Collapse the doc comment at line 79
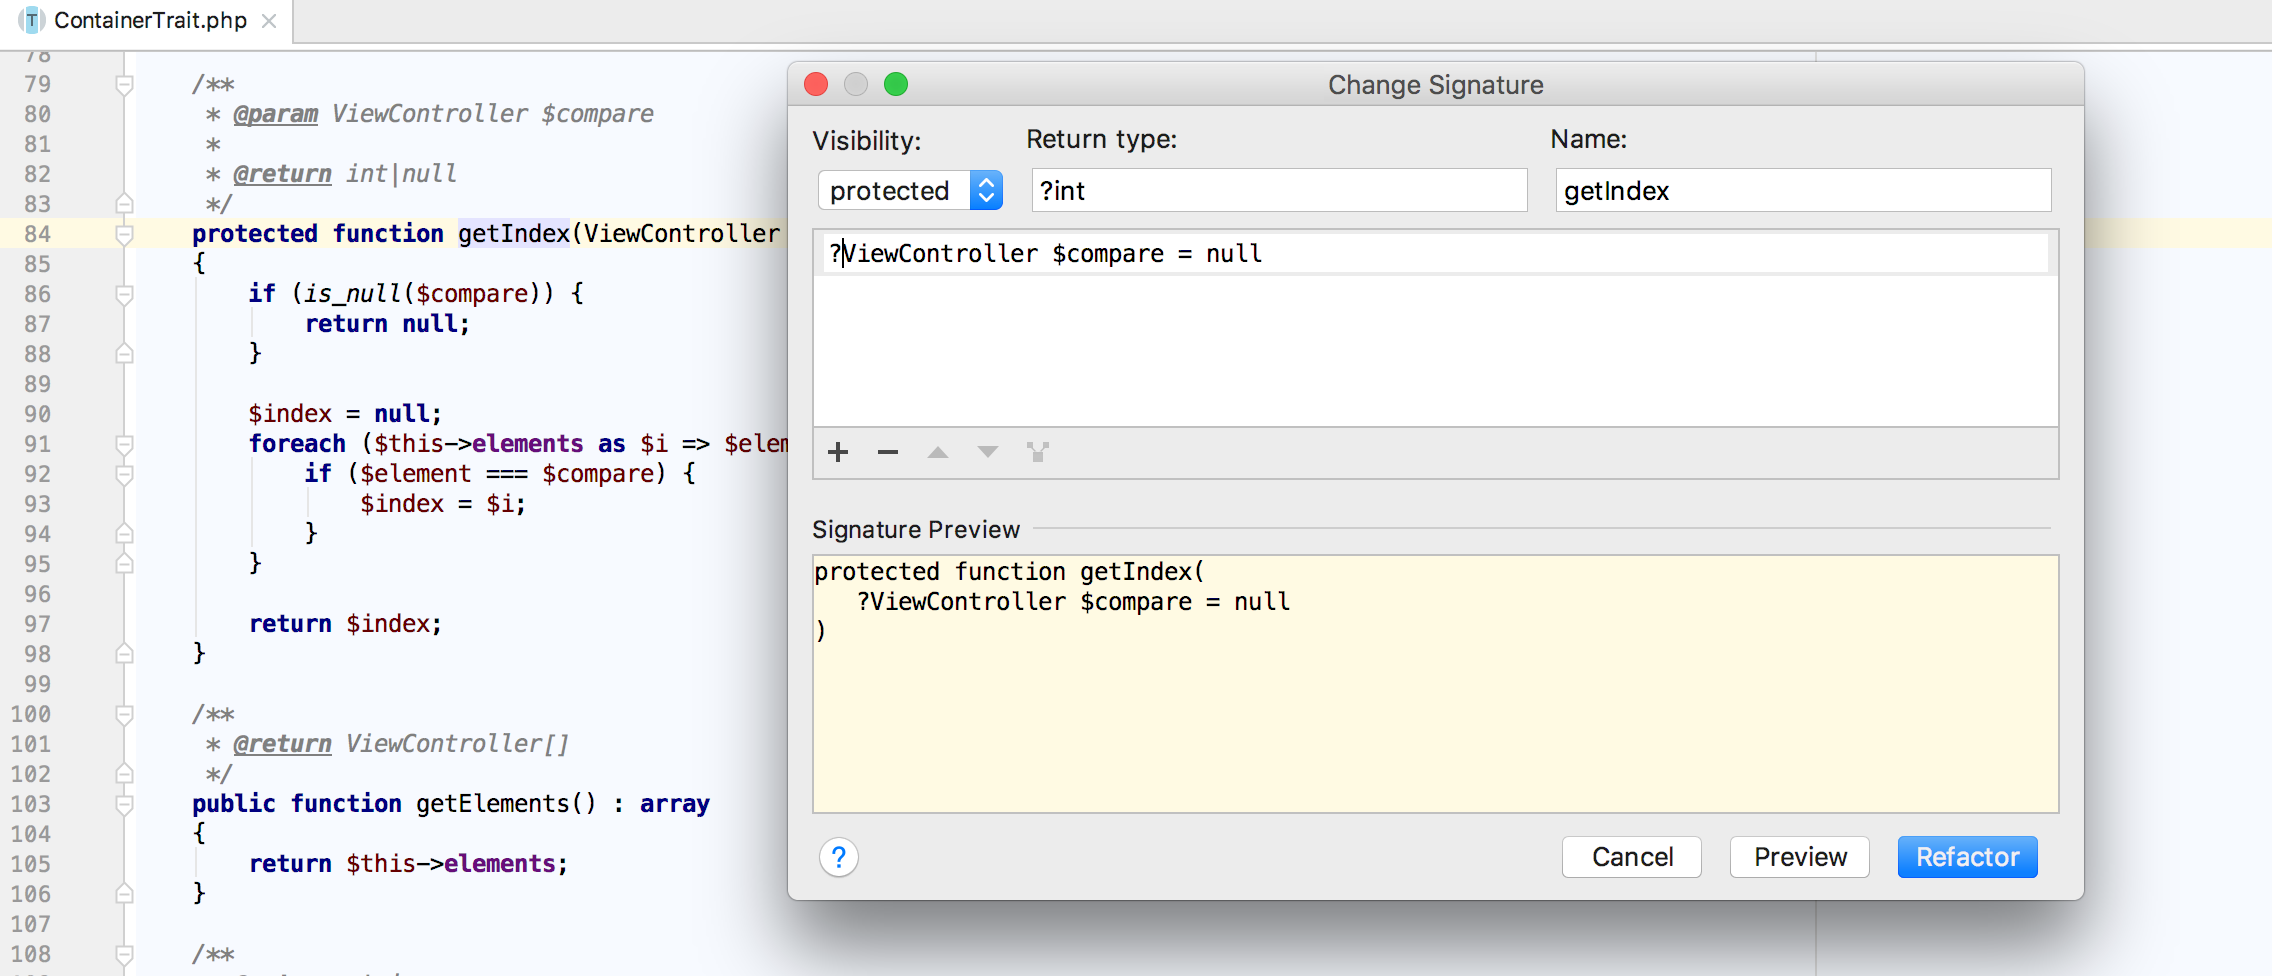This screenshot has width=2272, height=976. 125,84
